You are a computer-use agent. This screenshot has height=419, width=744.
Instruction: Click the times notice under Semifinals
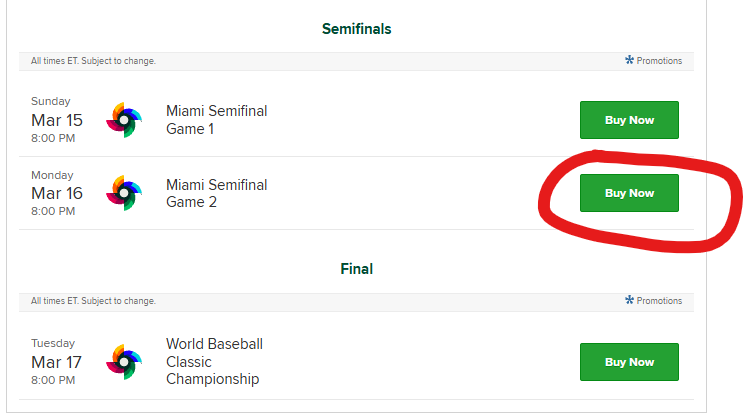pyautogui.click(x=93, y=61)
